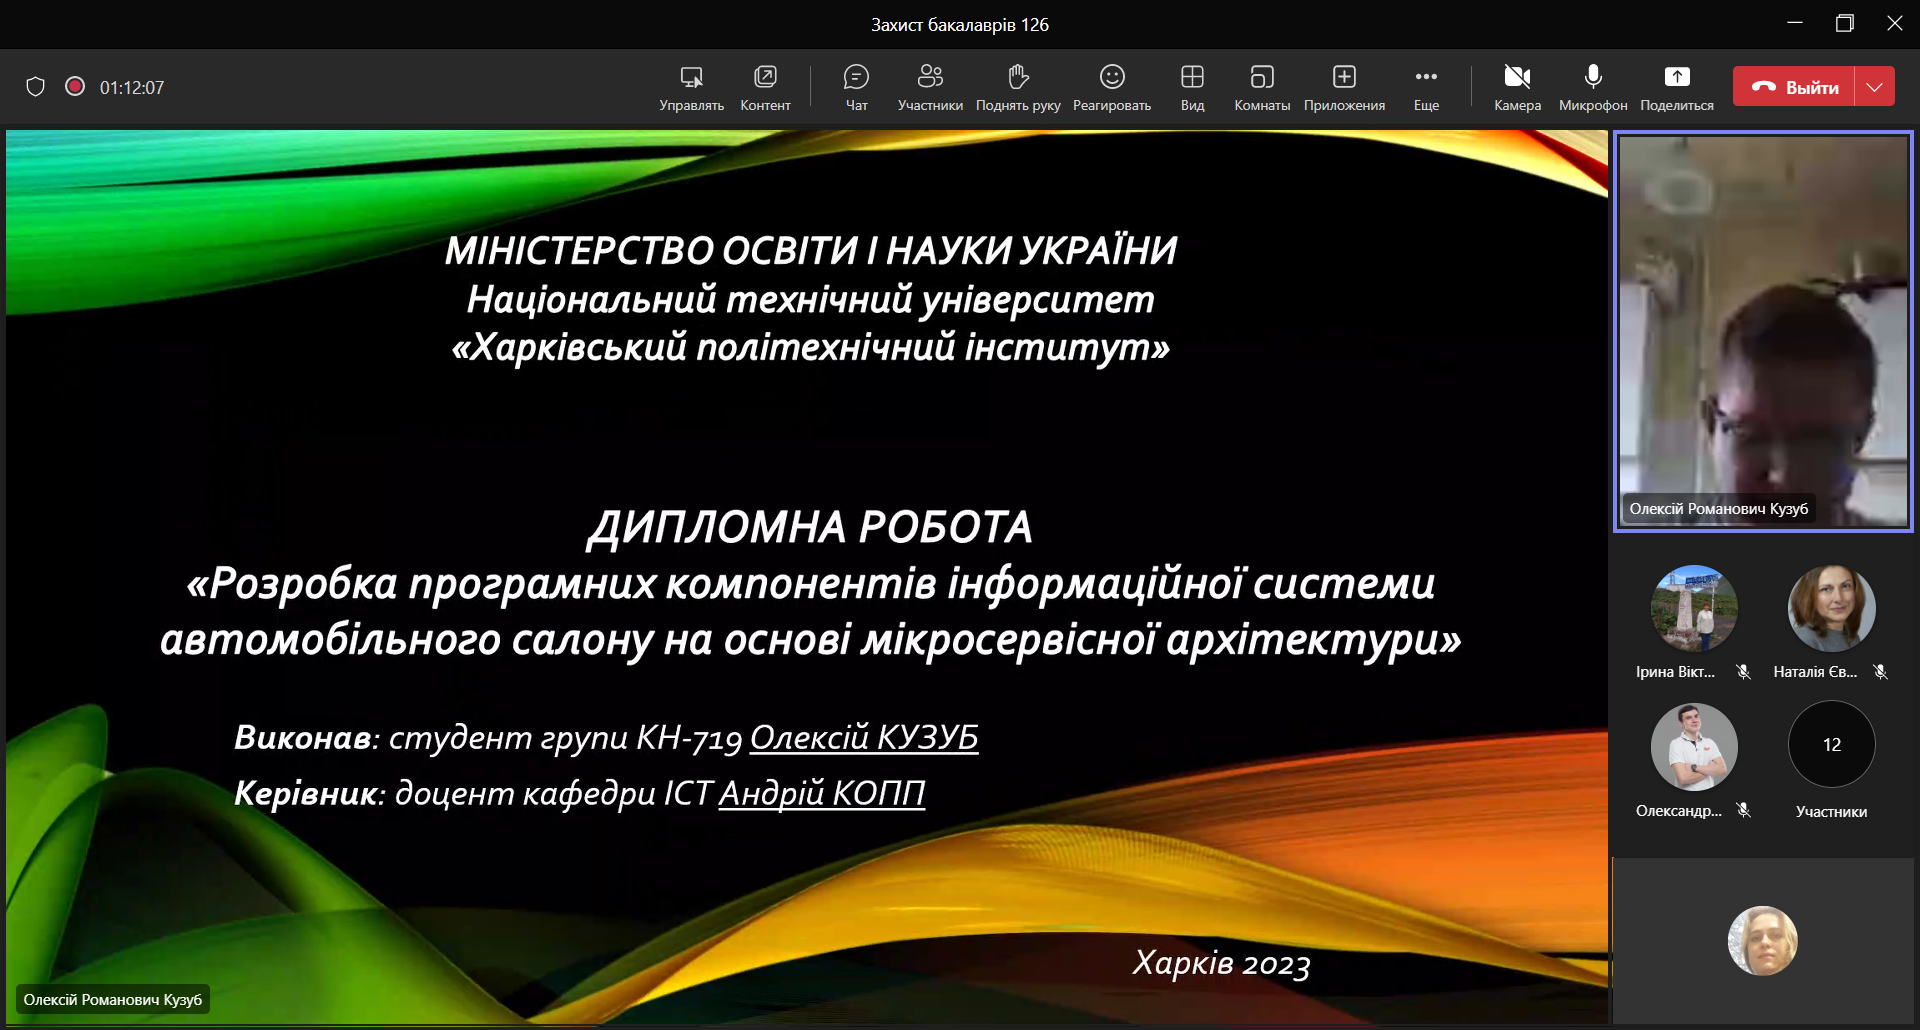Click the МІНІСТЕРСТВО ОСВІТИ І НАУКИ УКРАЇНИ line

811,250
